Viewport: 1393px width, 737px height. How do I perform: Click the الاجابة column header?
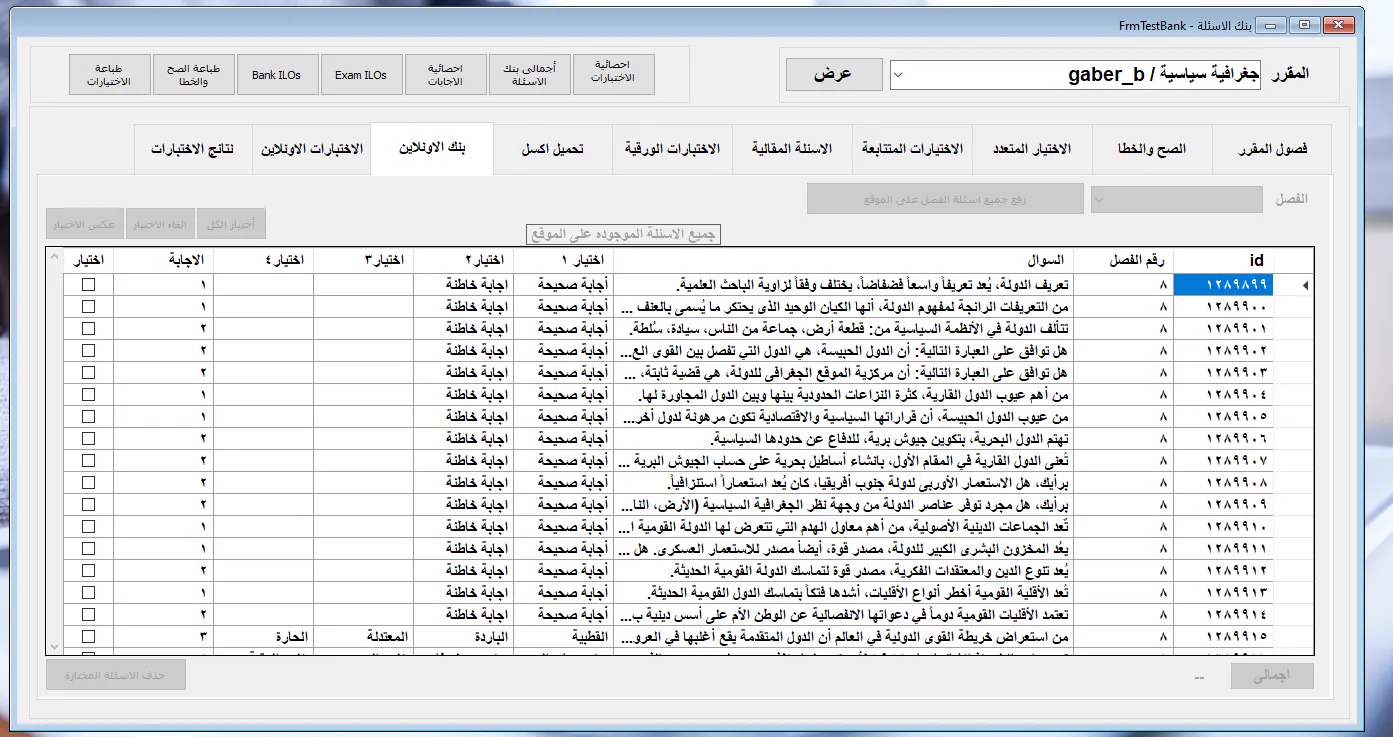click(x=163, y=260)
